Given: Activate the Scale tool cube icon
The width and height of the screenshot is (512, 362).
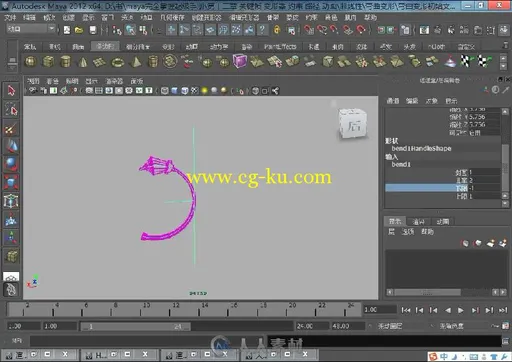Looking at the screenshot, I should [11, 182].
